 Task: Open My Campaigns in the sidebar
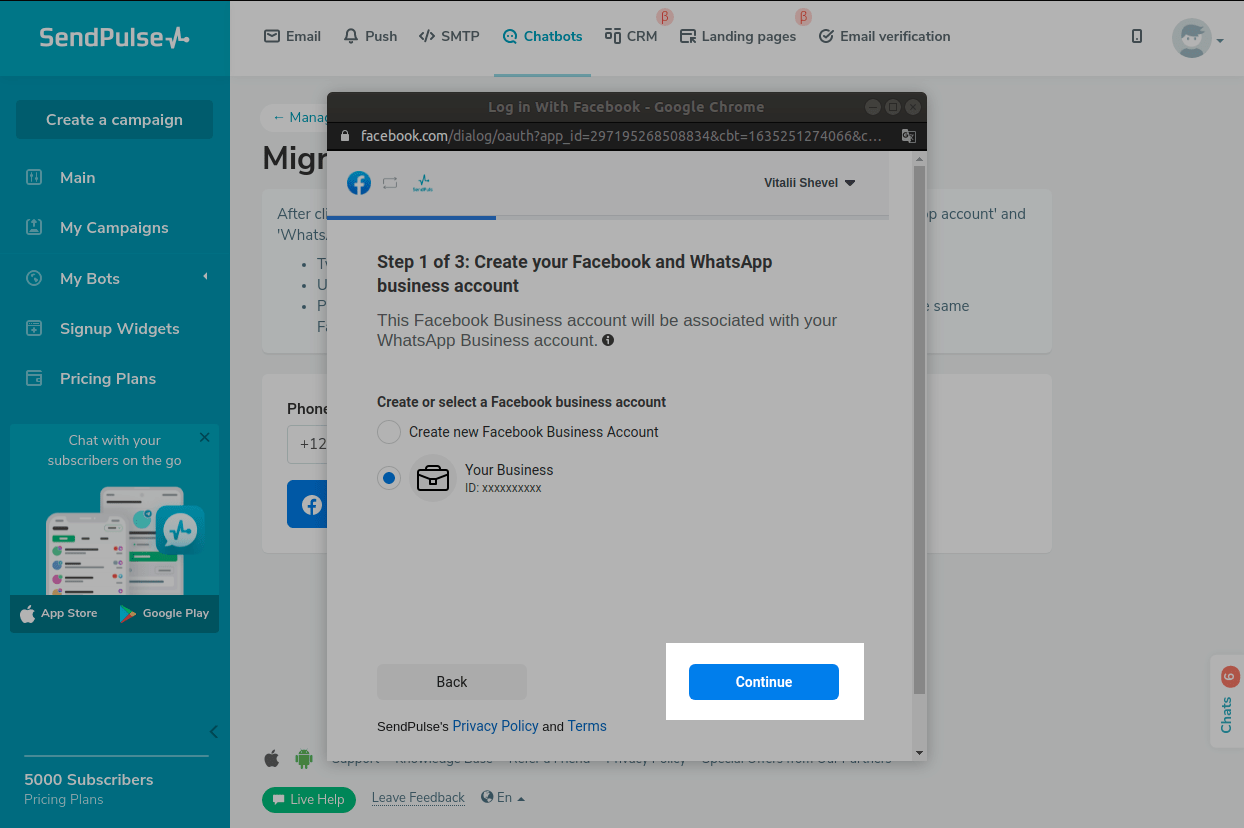point(114,227)
